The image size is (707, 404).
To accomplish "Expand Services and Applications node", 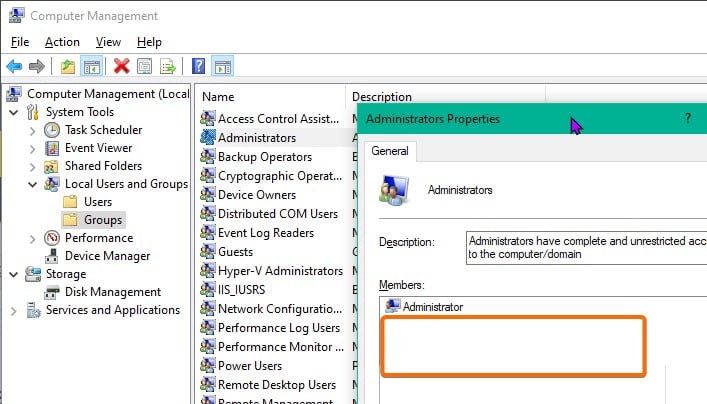I will pyautogui.click(x=14, y=311).
